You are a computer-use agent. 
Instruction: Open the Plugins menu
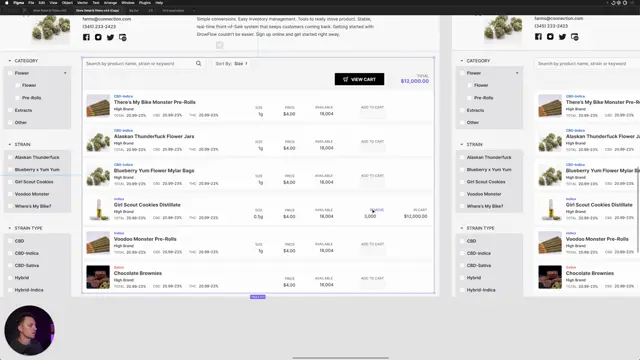144,3
